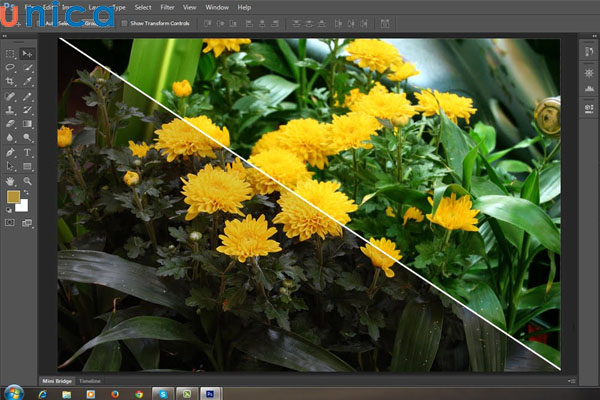Select the Pen tool
The width and height of the screenshot is (600, 400).
(x=10, y=152)
